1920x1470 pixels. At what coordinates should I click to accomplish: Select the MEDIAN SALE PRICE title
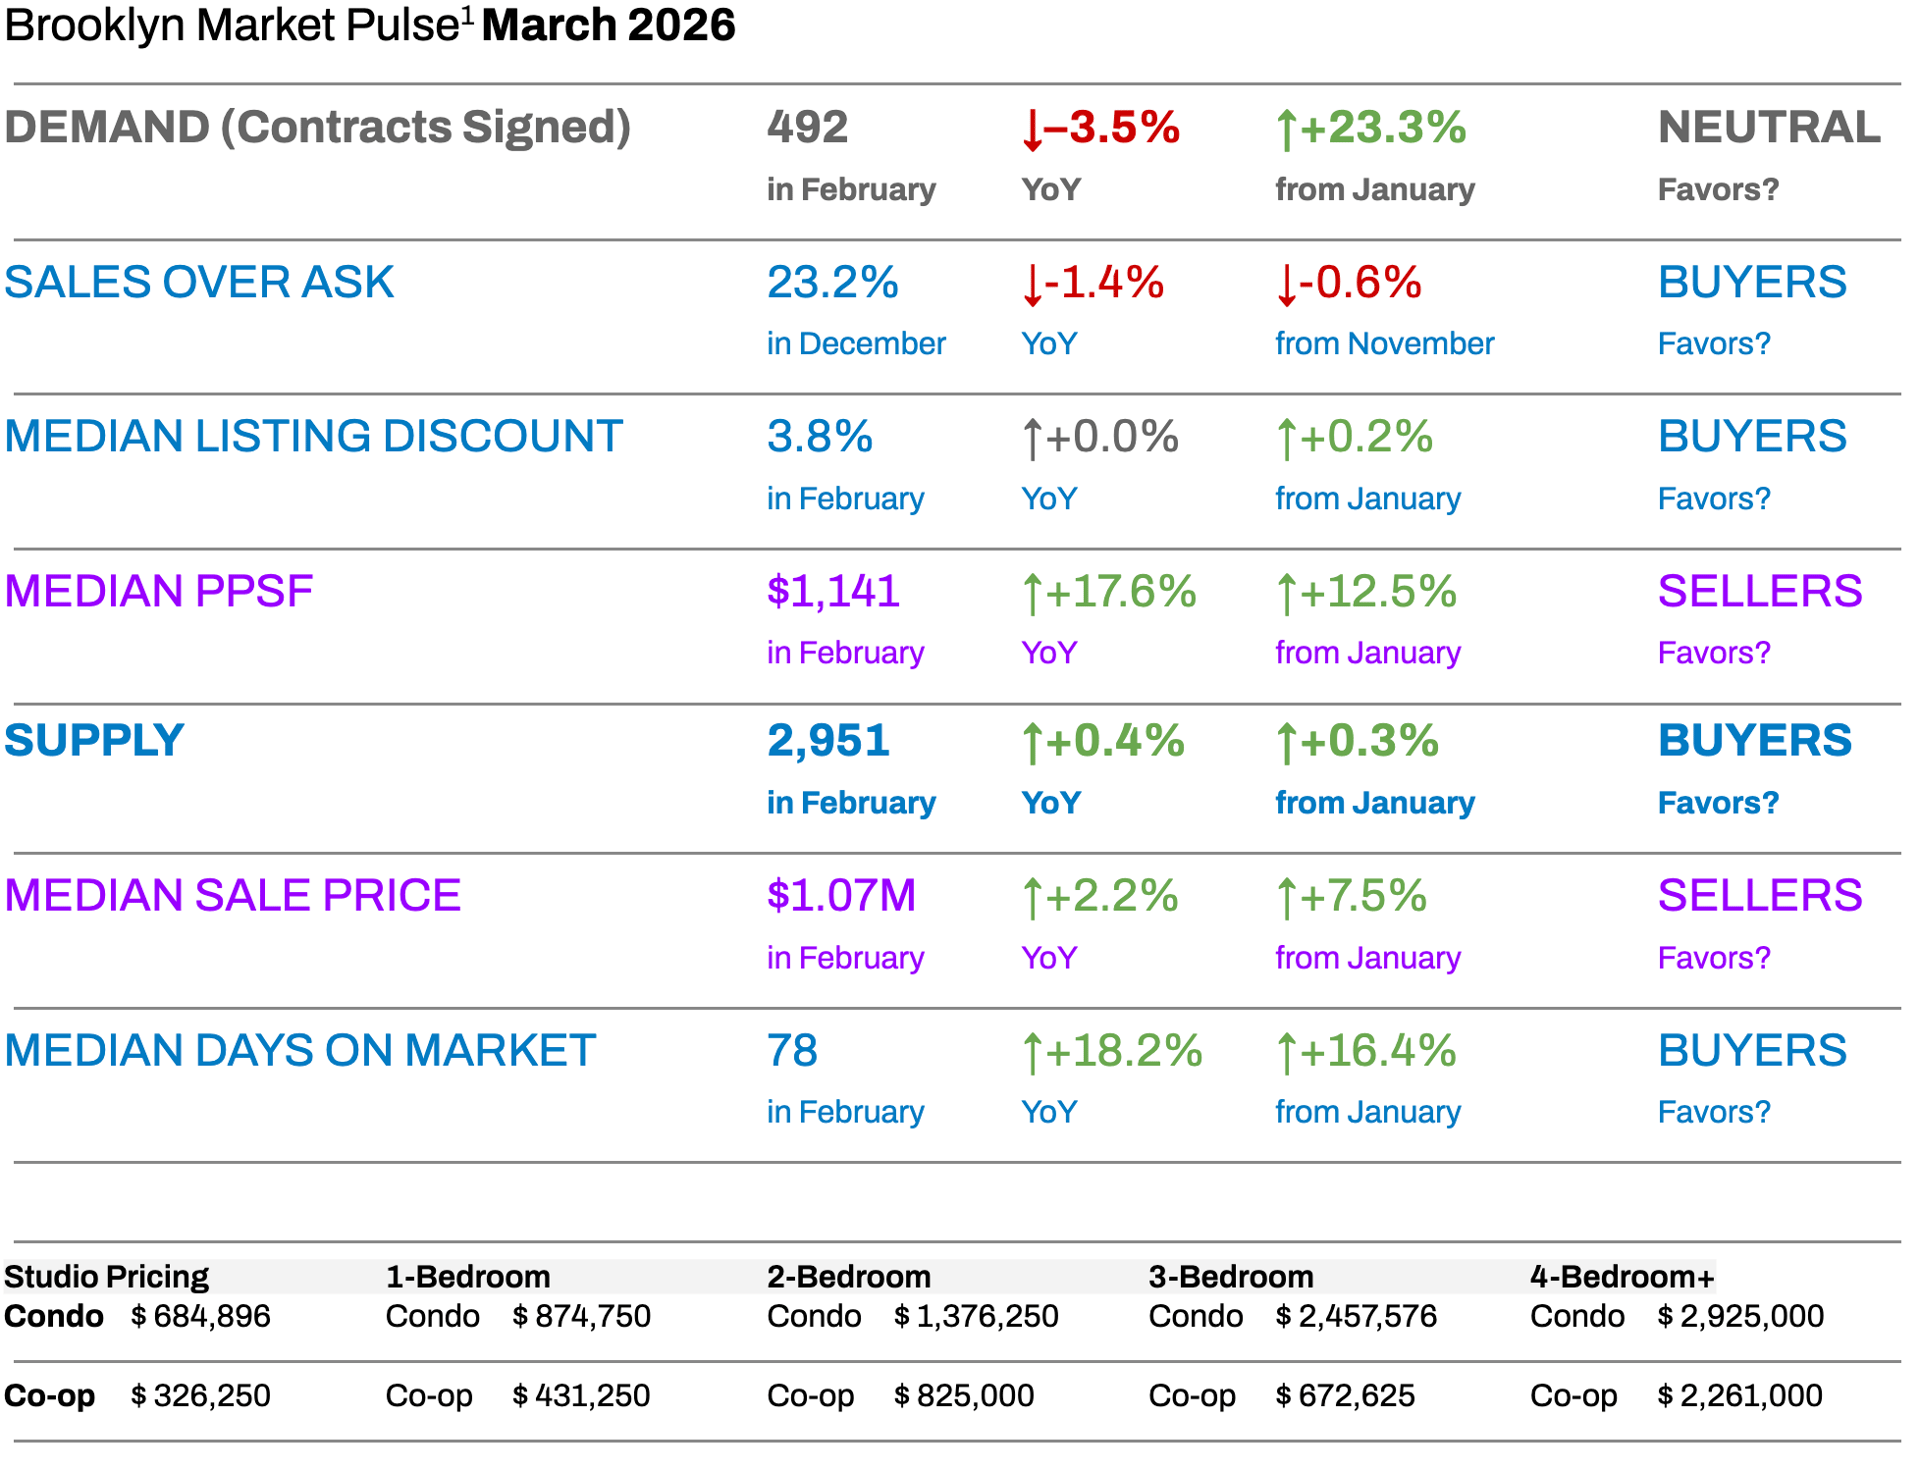point(232,895)
